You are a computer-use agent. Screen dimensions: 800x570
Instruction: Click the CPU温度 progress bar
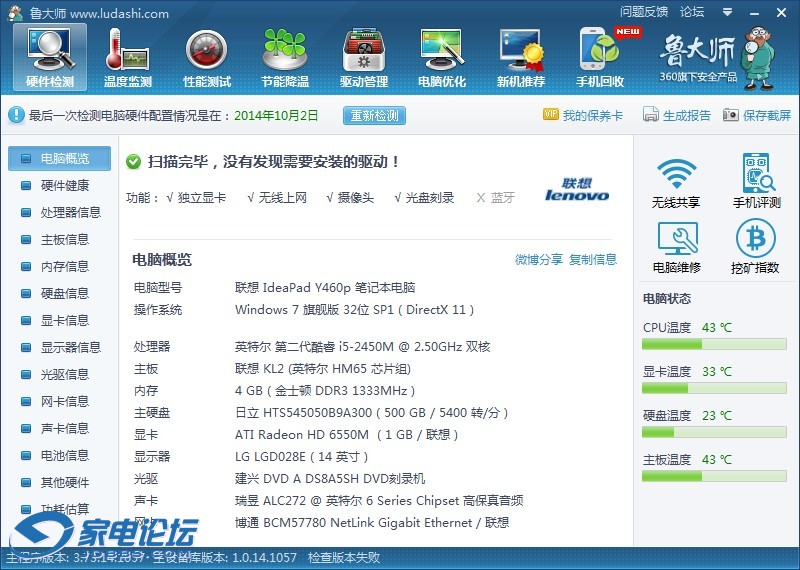714,344
